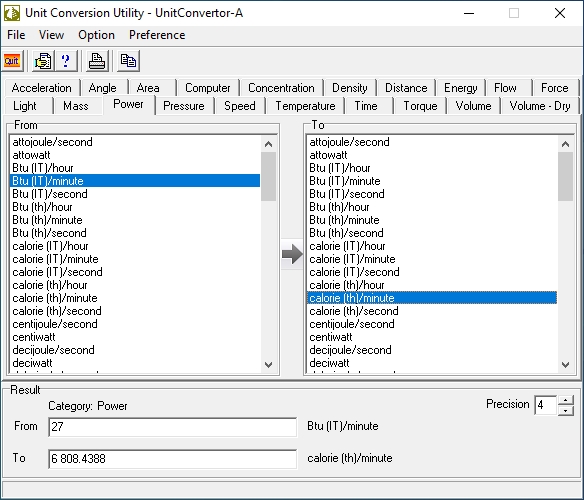Open the File menu
This screenshot has width=584, height=500.
[16, 35]
